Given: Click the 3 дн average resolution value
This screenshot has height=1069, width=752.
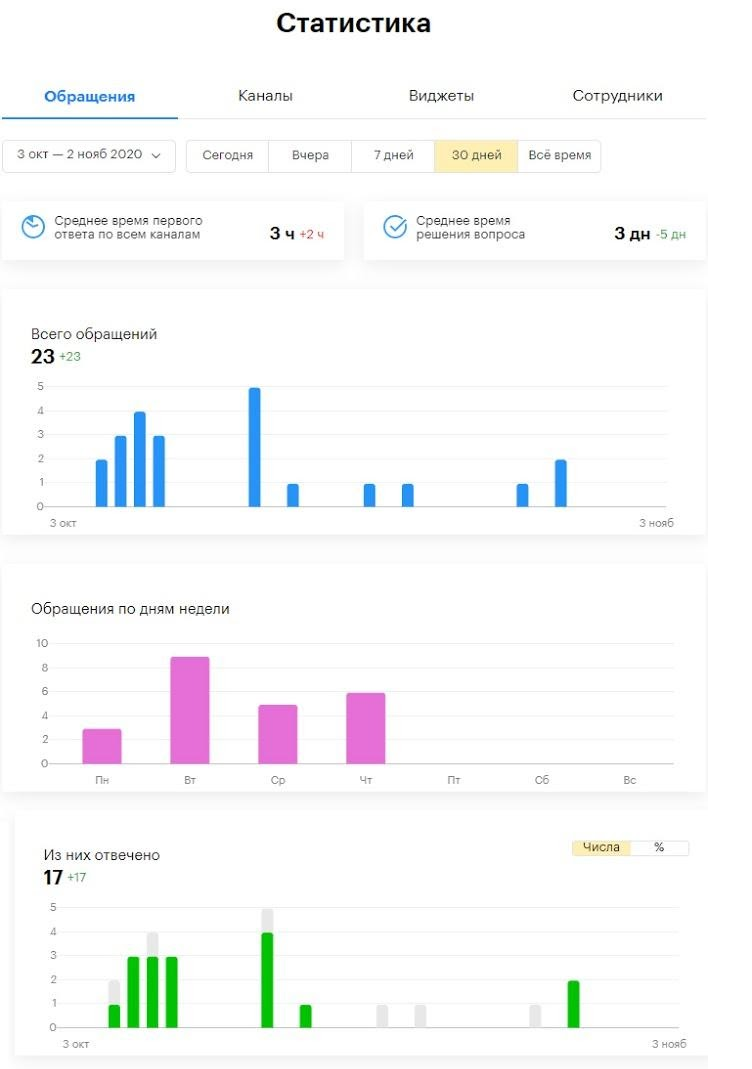Looking at the screenshot, I should pos(632,234).
